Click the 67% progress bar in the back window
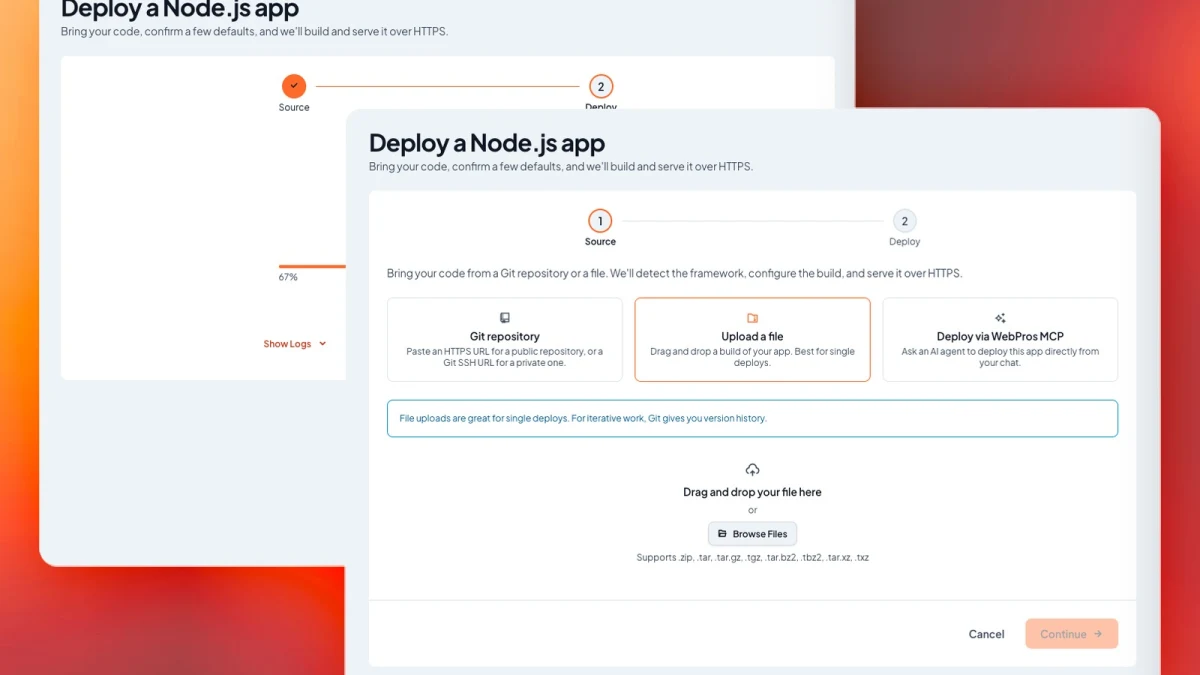This screenshot has width=1200, height=675. click(312, 266)
